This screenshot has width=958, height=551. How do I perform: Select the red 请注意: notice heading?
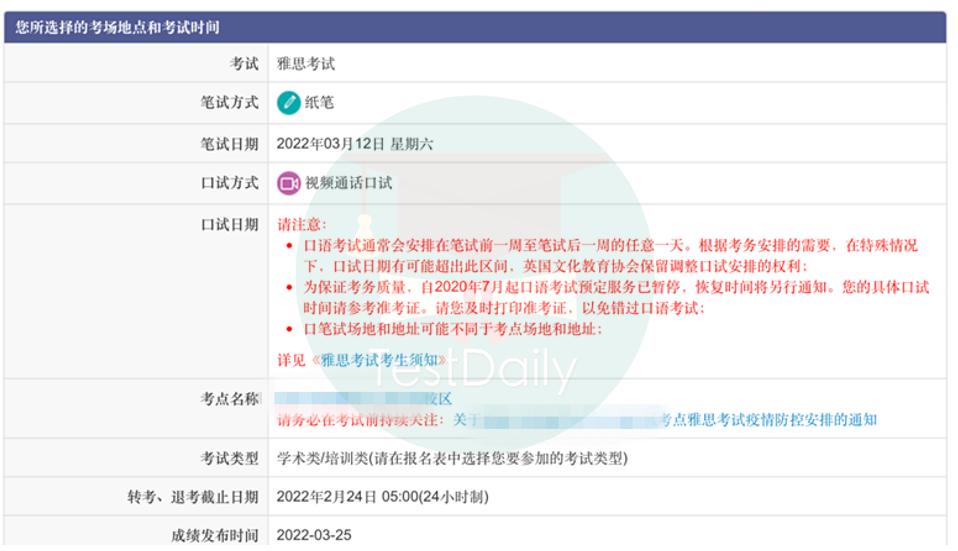(x=302, y=225)
